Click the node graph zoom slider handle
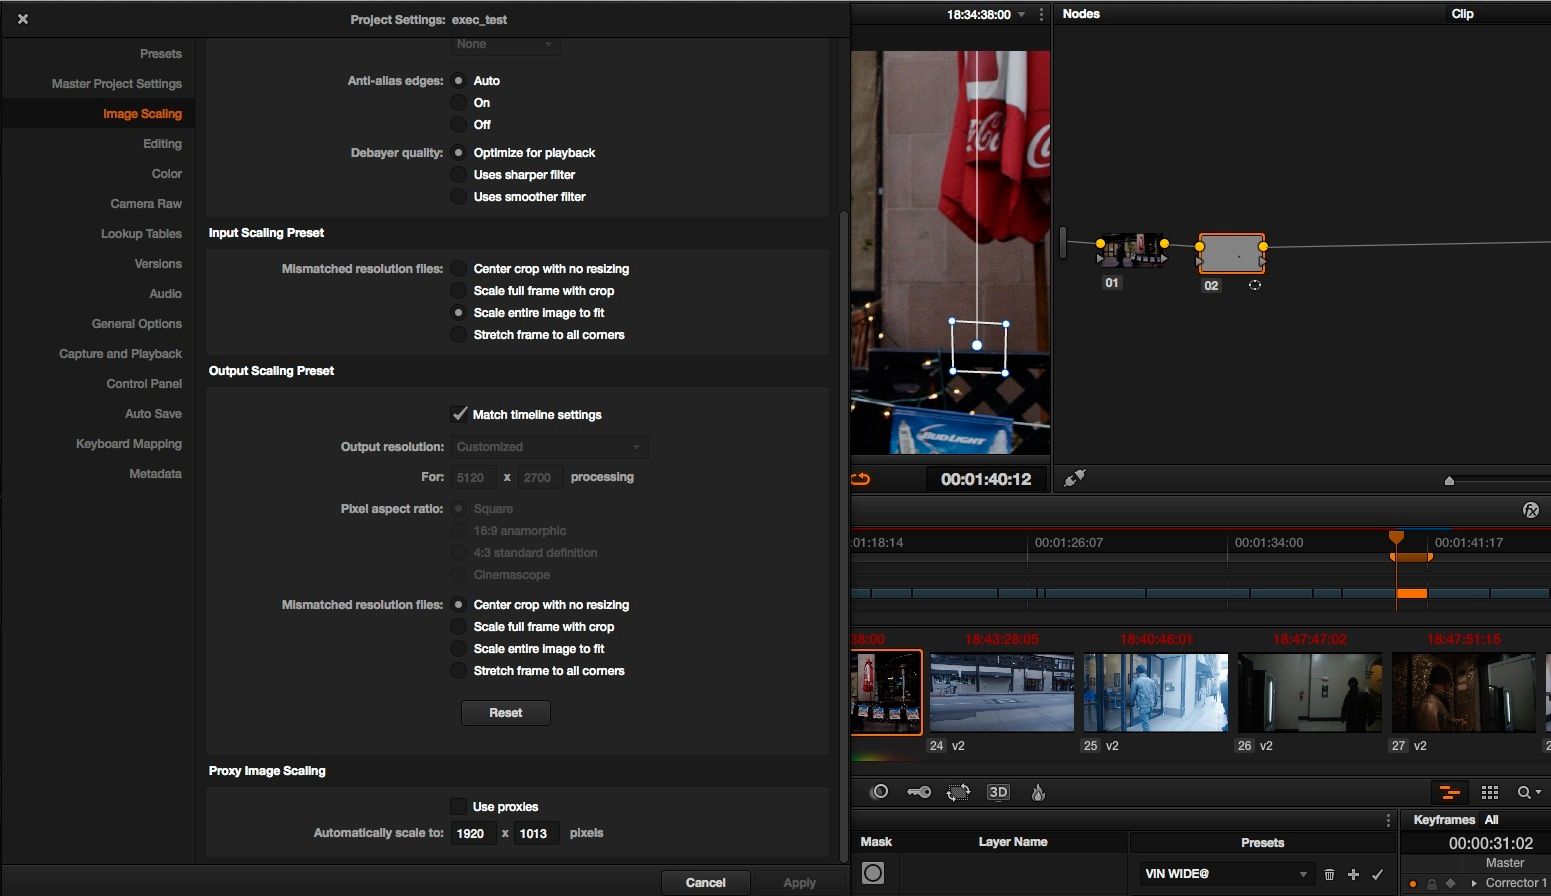1551x896 pixels. (x=1449, y=481)
